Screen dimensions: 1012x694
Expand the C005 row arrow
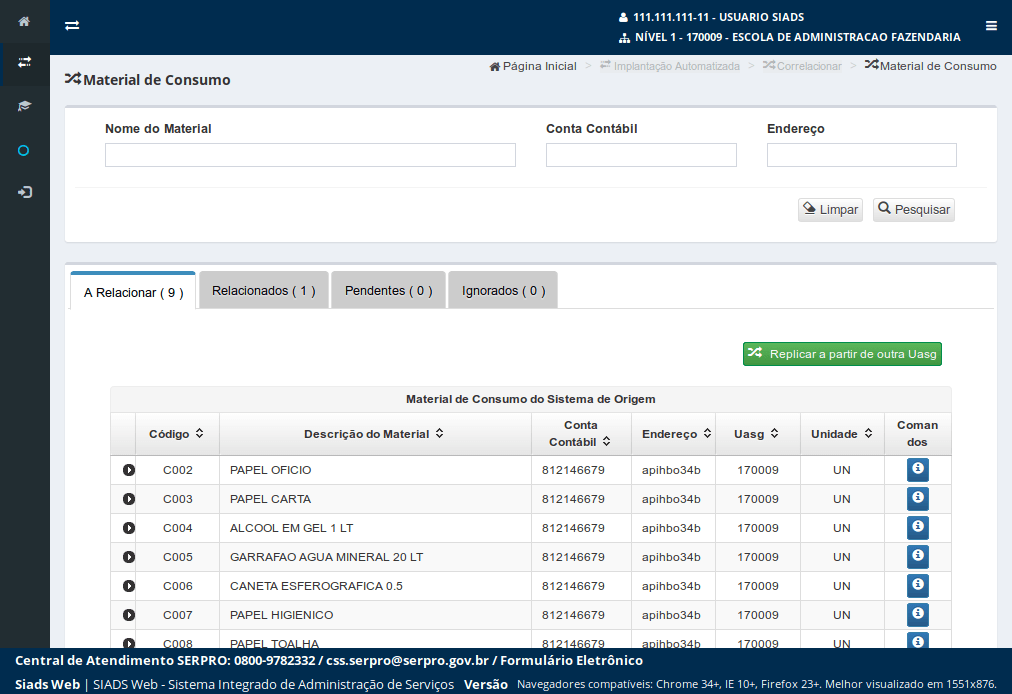click(x=129, y=557)
